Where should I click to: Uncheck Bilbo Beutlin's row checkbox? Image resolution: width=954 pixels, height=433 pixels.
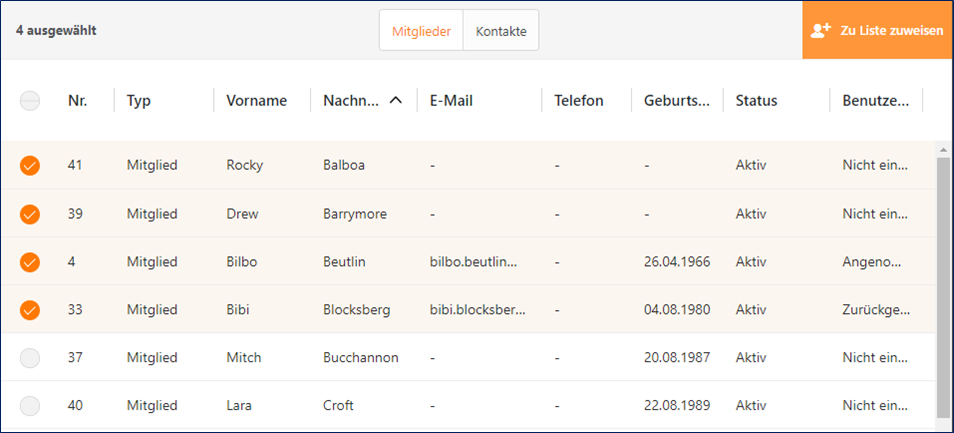30,262
